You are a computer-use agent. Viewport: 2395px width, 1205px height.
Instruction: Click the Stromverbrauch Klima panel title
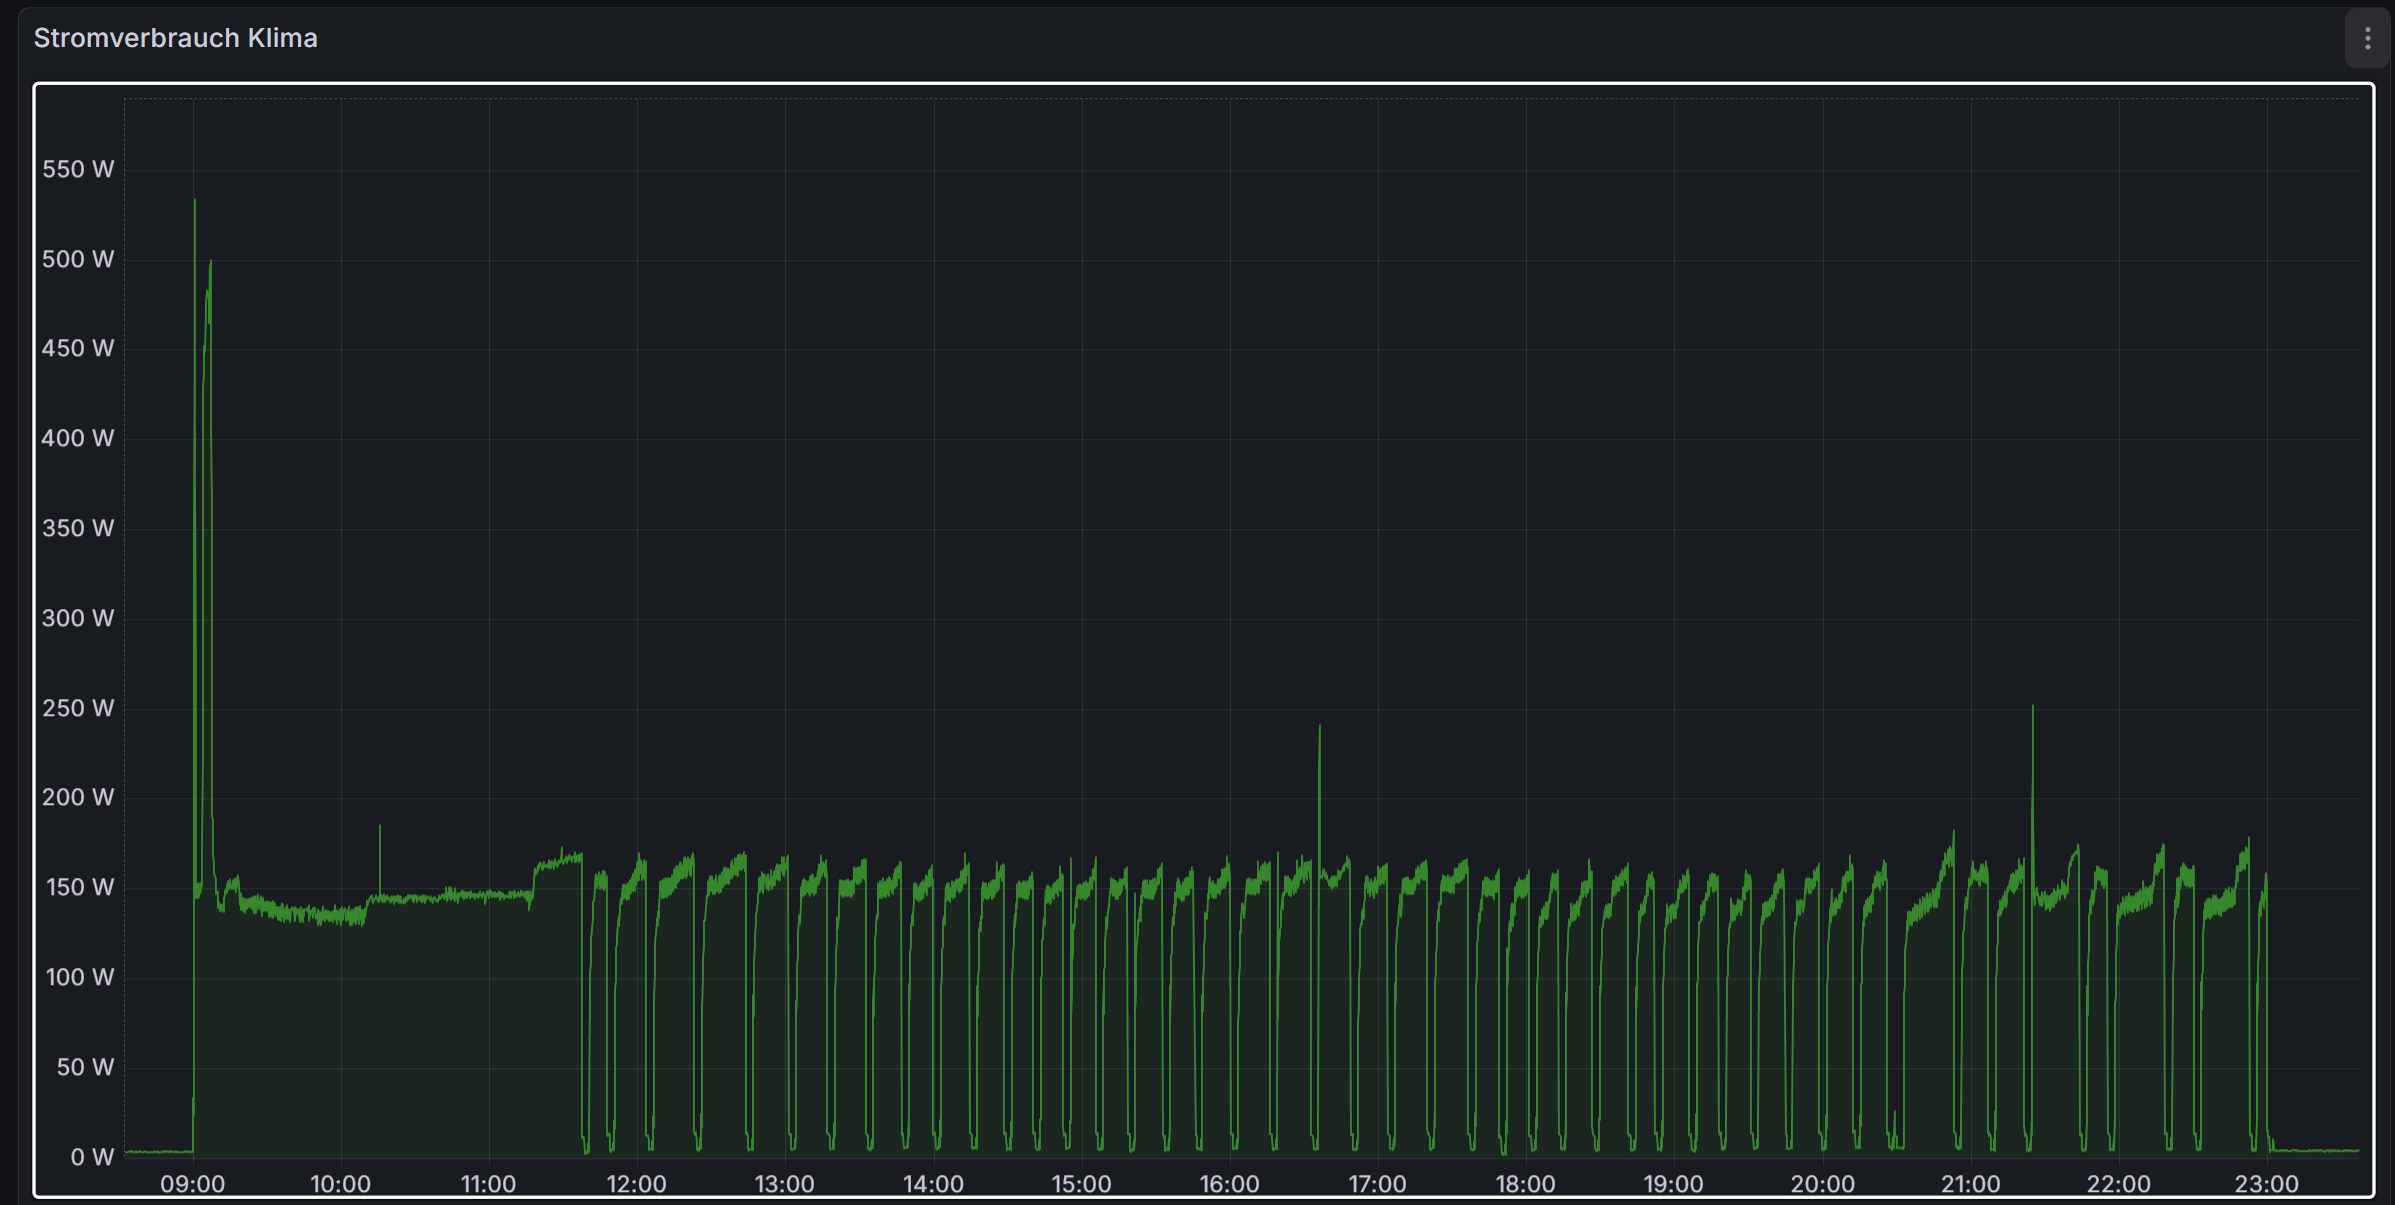tap(176, 38)
